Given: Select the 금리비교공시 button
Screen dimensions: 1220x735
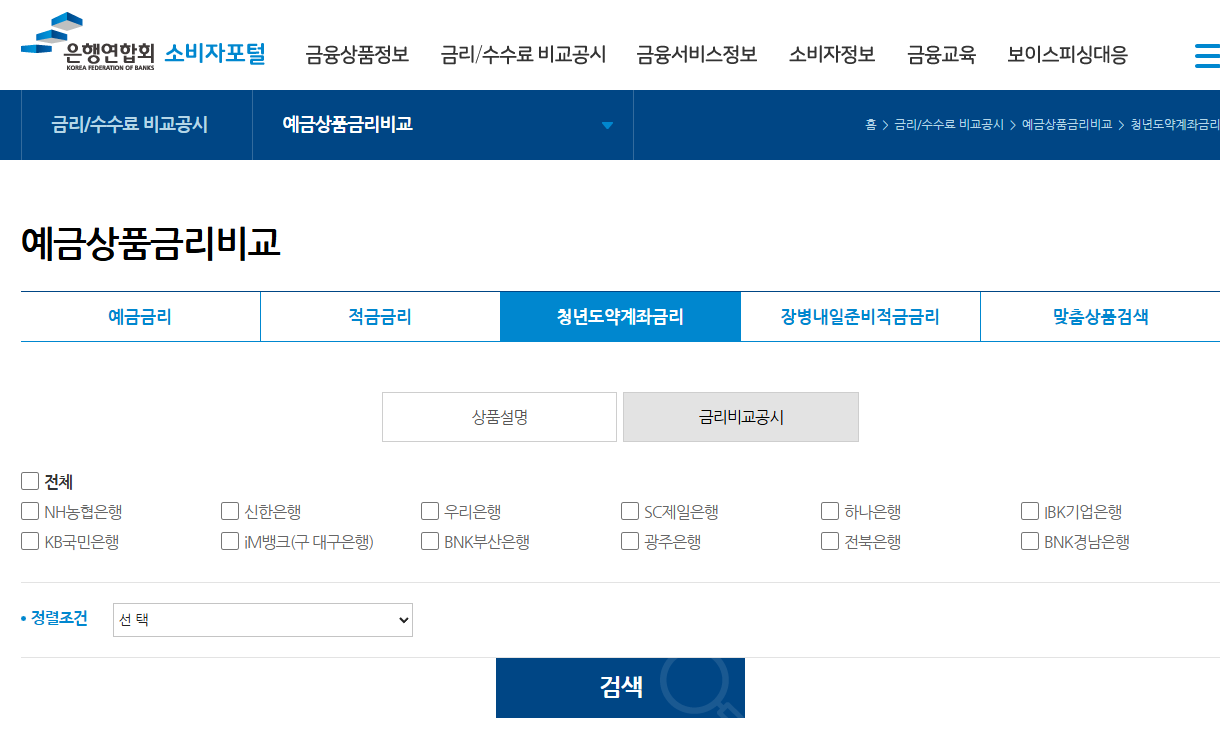Looking at the screenshot, I should point(741,417).
